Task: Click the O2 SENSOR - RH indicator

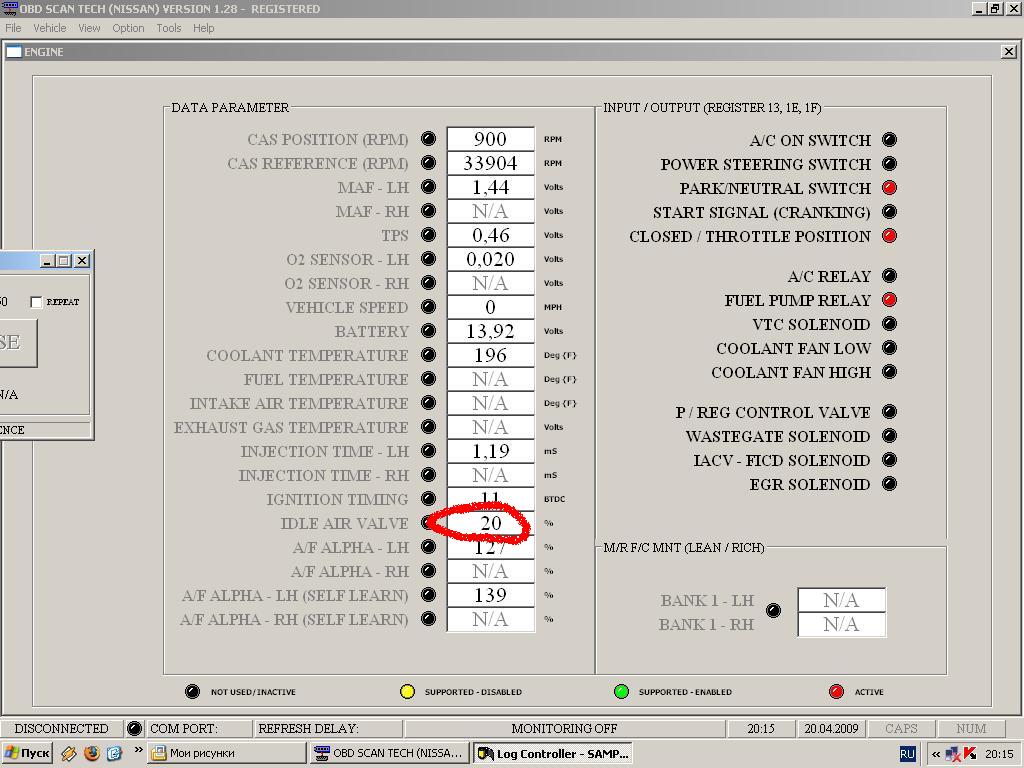Action: tap(428, 282)
